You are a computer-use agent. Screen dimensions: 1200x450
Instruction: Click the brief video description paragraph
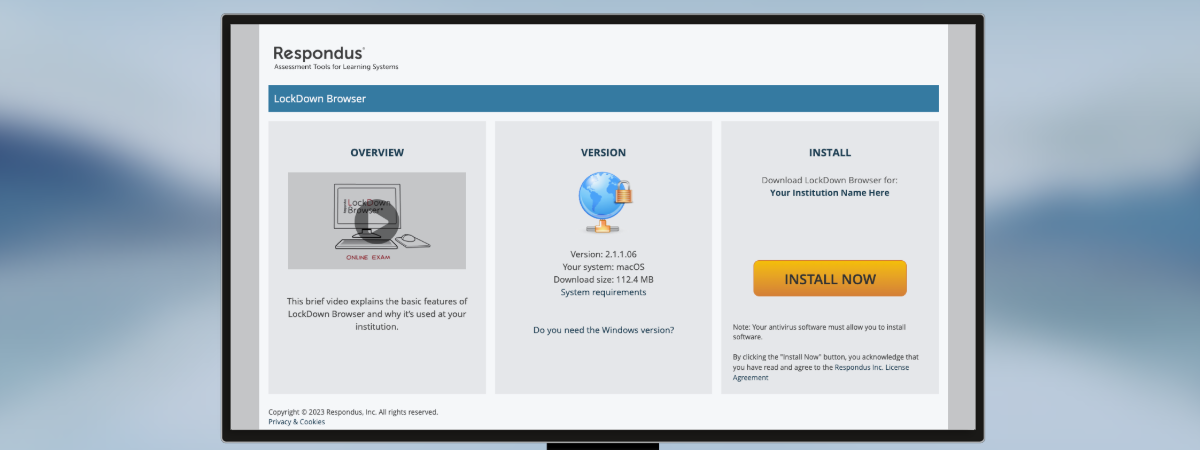tap(377, 313)
